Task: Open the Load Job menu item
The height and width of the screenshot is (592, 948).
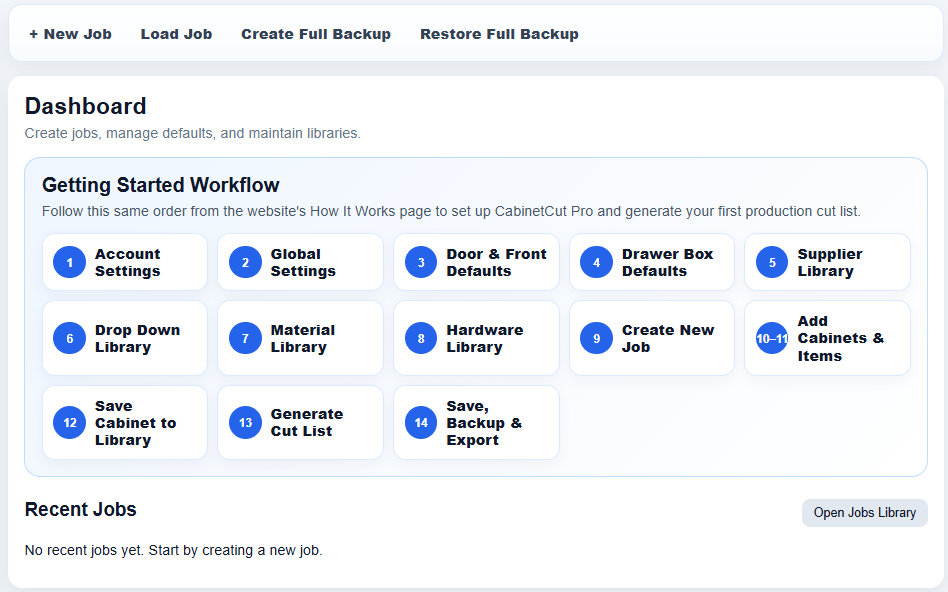Action: [177, 34]
